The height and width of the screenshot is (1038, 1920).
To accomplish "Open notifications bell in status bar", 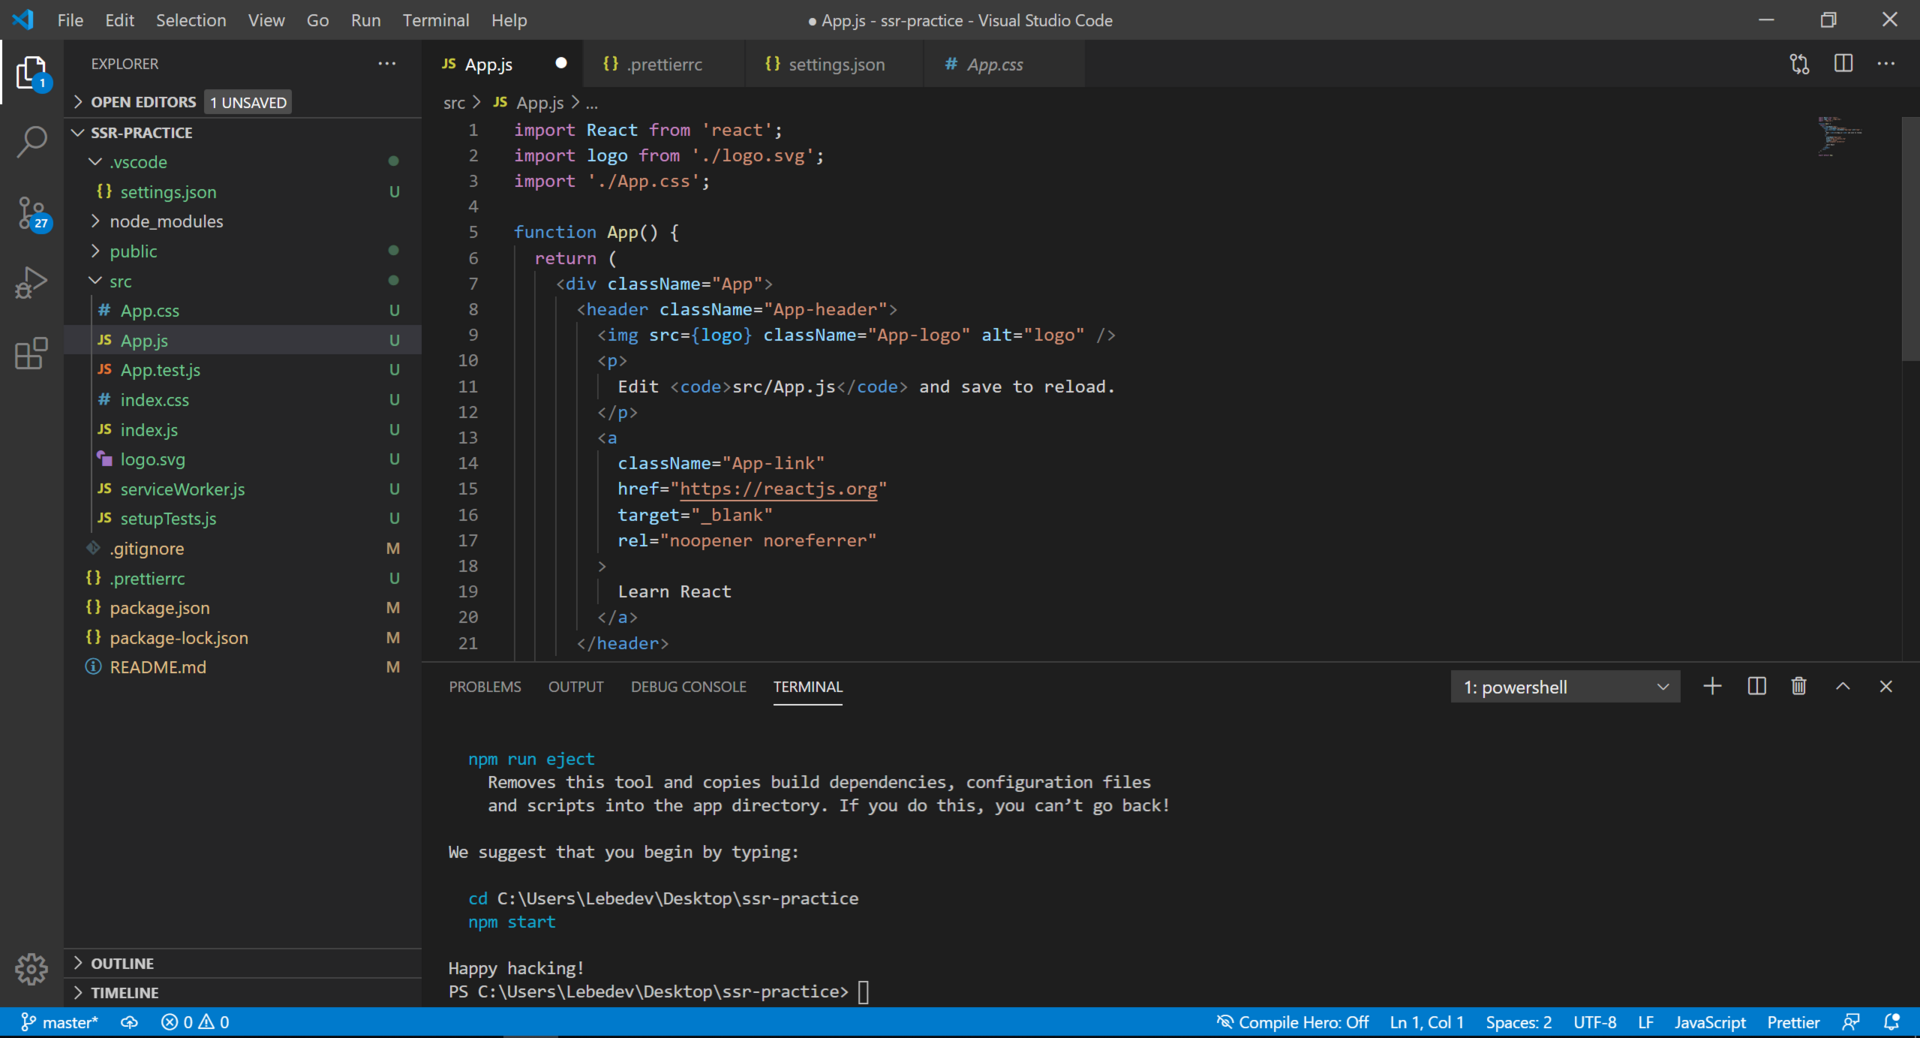I will click(1892, 1022).
